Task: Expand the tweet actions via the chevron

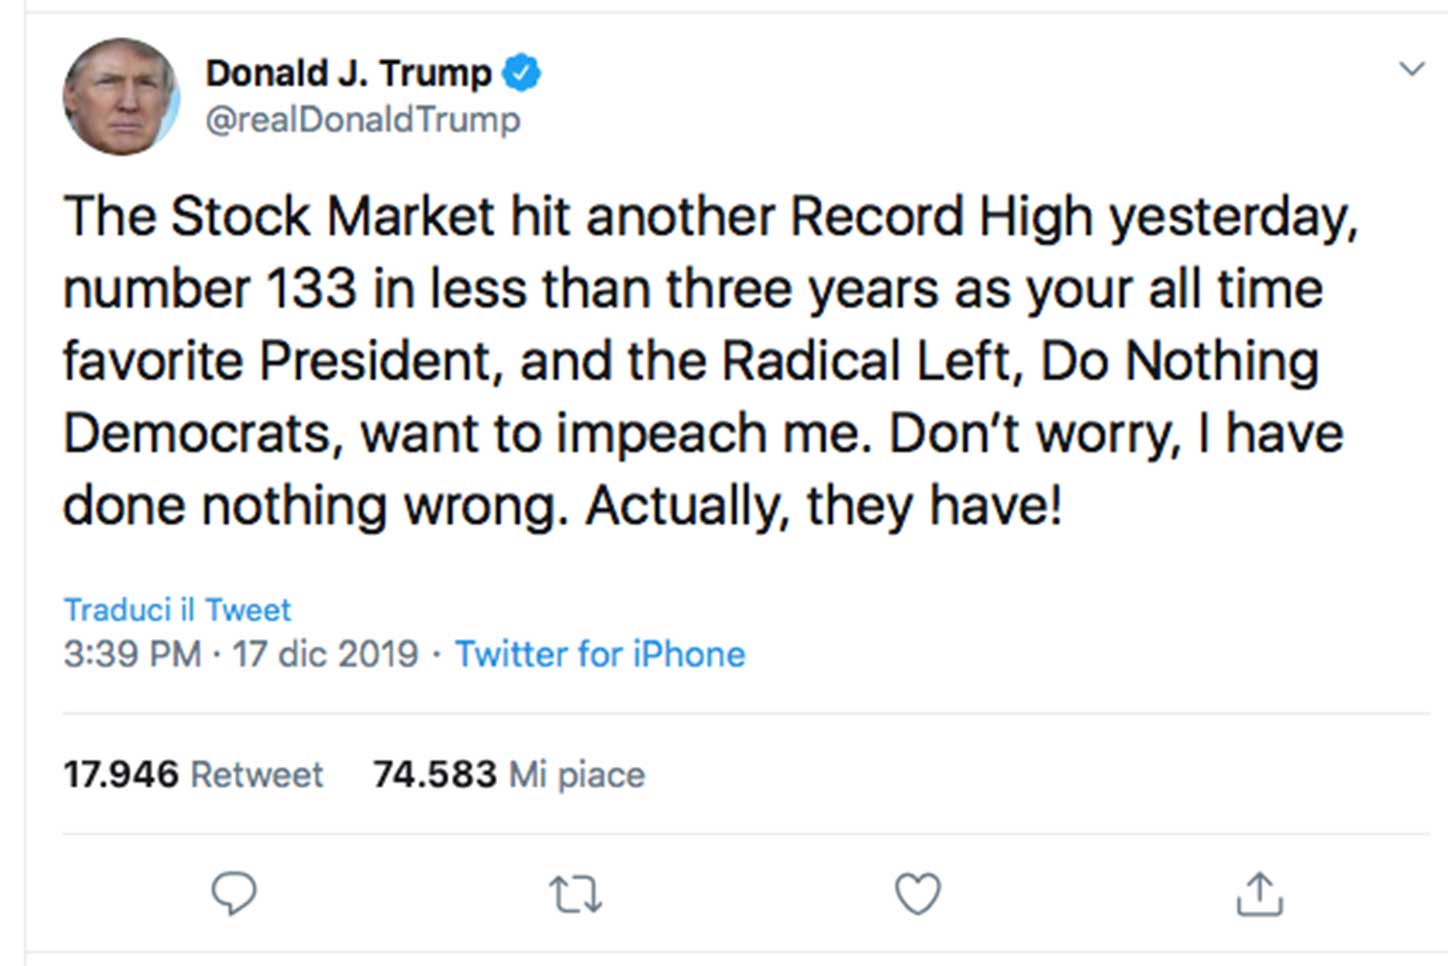Action: point(1411,68)
